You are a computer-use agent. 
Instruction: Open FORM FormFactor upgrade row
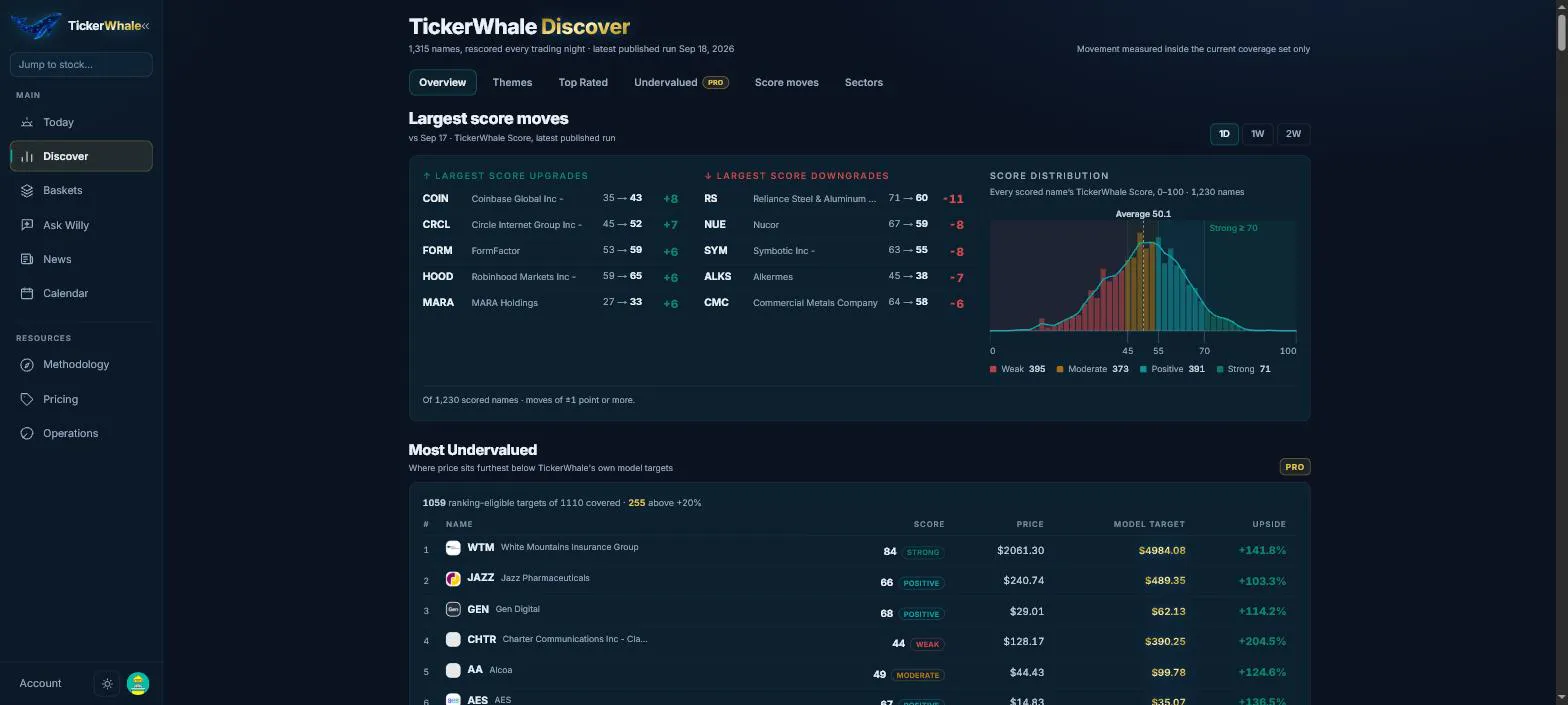[550, 250]
